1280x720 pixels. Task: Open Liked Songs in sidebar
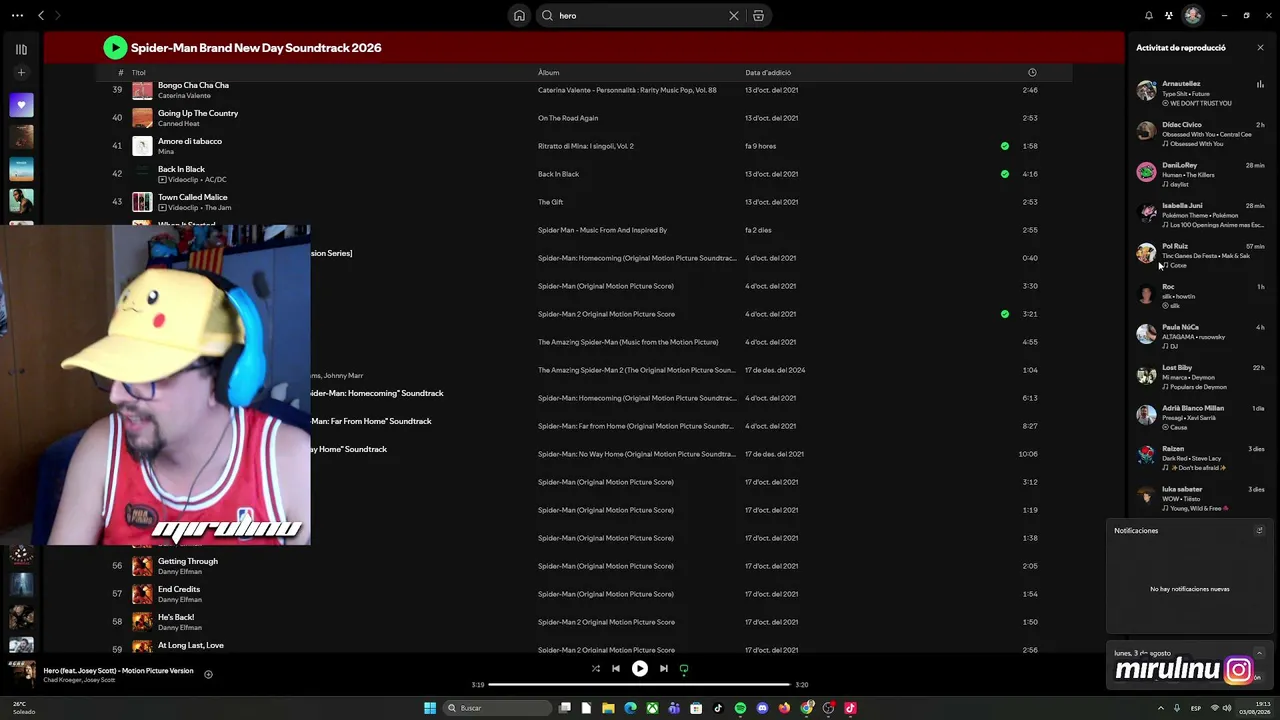pos(21,105)
